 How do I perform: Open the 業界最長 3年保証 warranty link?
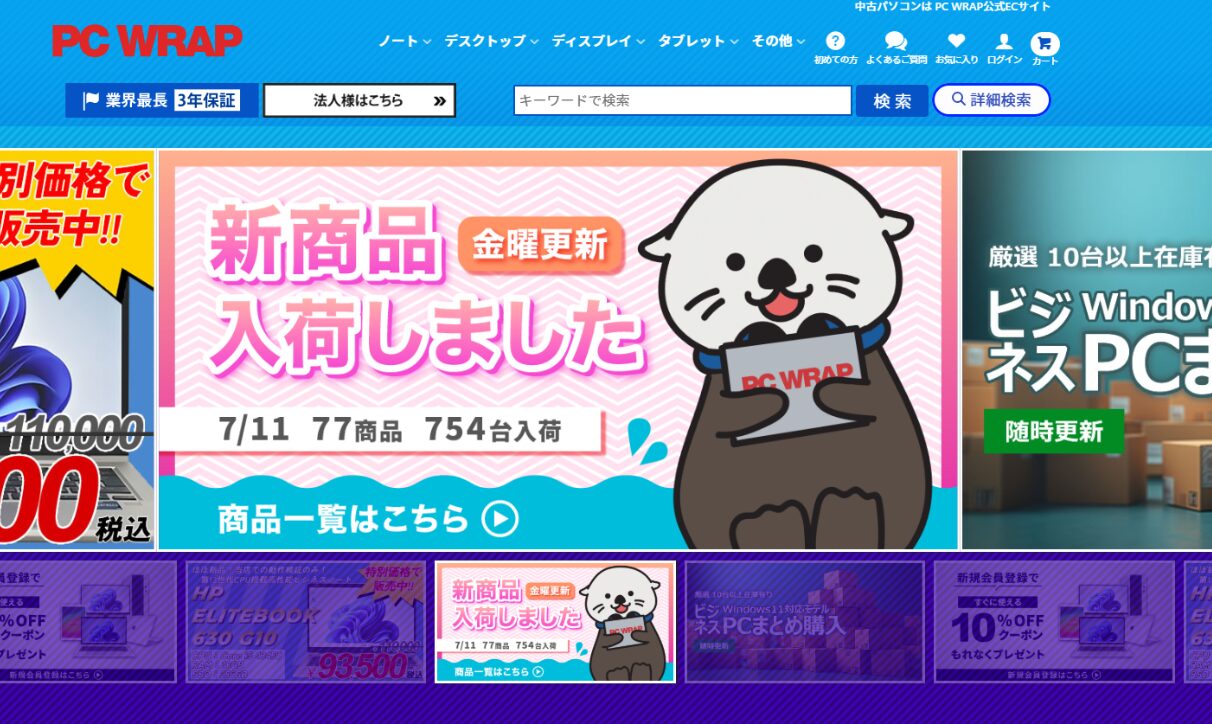coord(162,100)
